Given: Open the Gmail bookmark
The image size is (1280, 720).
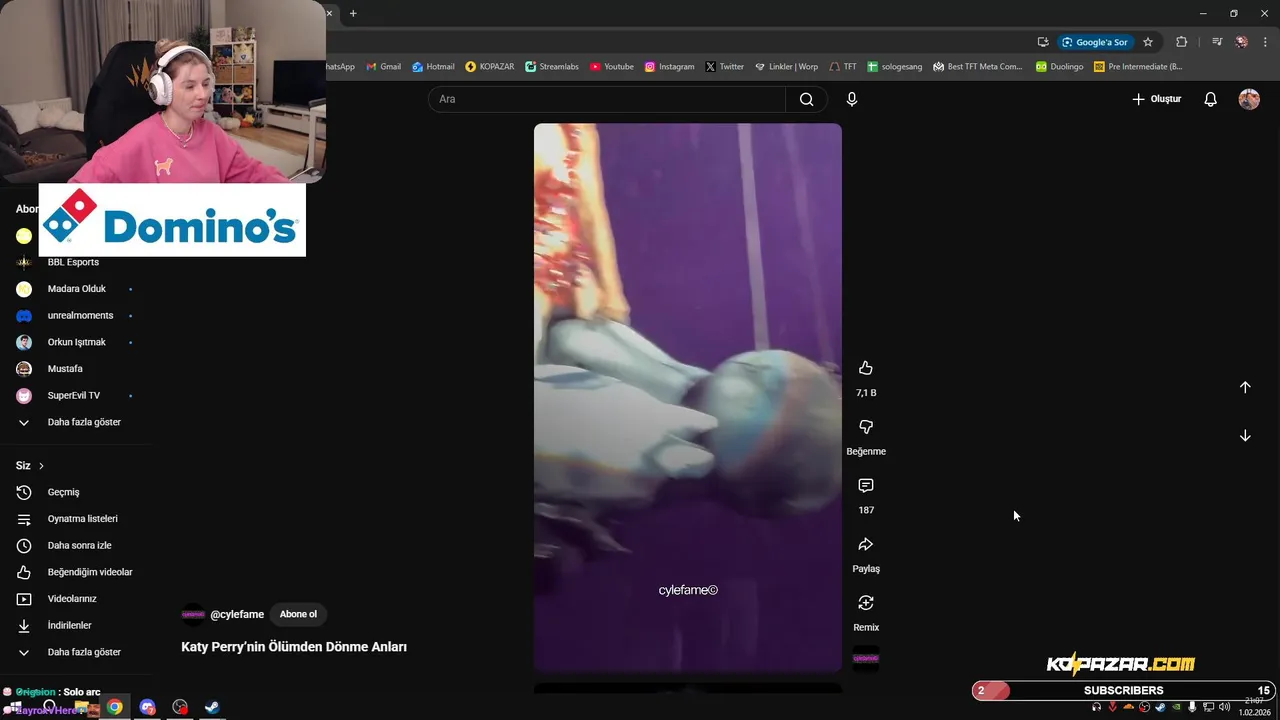Looking at the screenshot, I should (x=383, y=67).
